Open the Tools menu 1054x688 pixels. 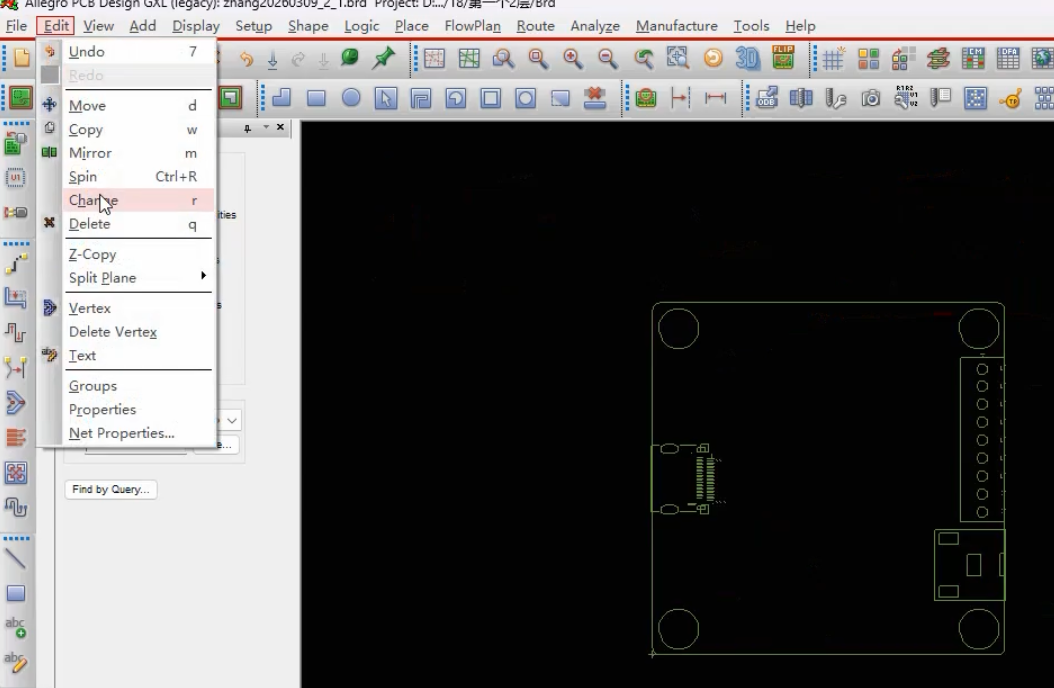tap(751, 26)
